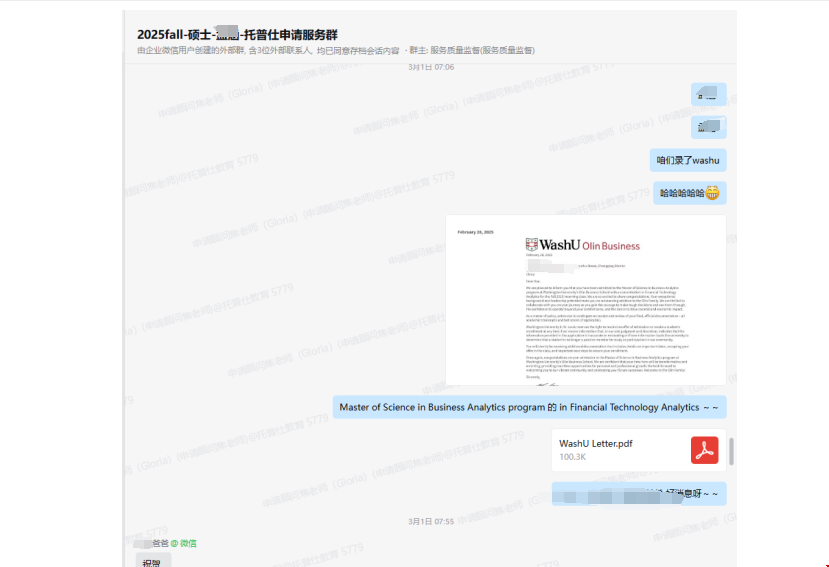Click the chat scrollbar thumb

tap(732, 451)
